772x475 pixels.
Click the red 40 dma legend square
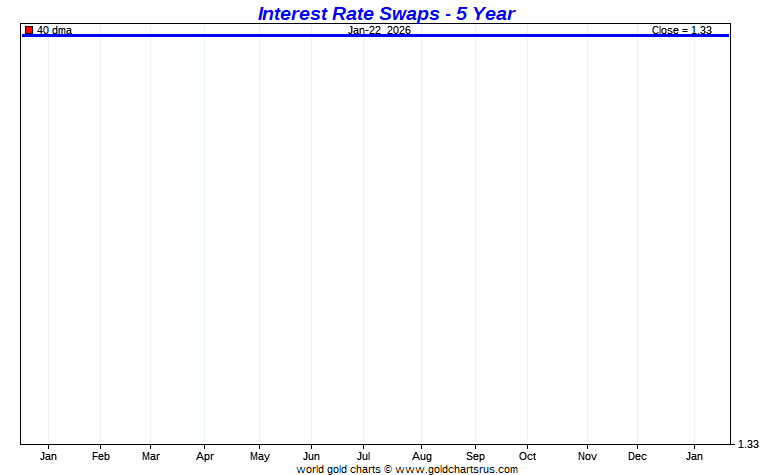pyautogui.click(x=29, y=30)
